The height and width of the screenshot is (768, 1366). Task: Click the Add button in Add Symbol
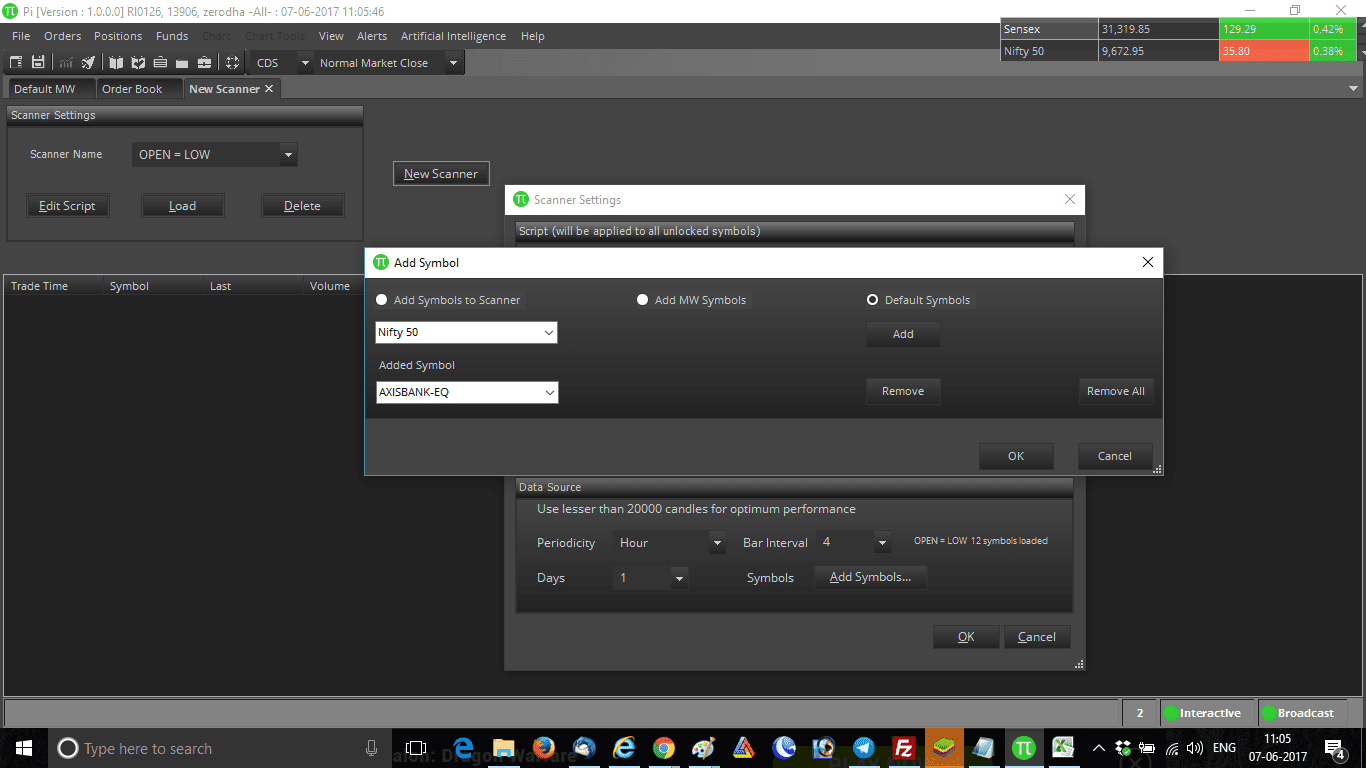click(x=903, y=335)
